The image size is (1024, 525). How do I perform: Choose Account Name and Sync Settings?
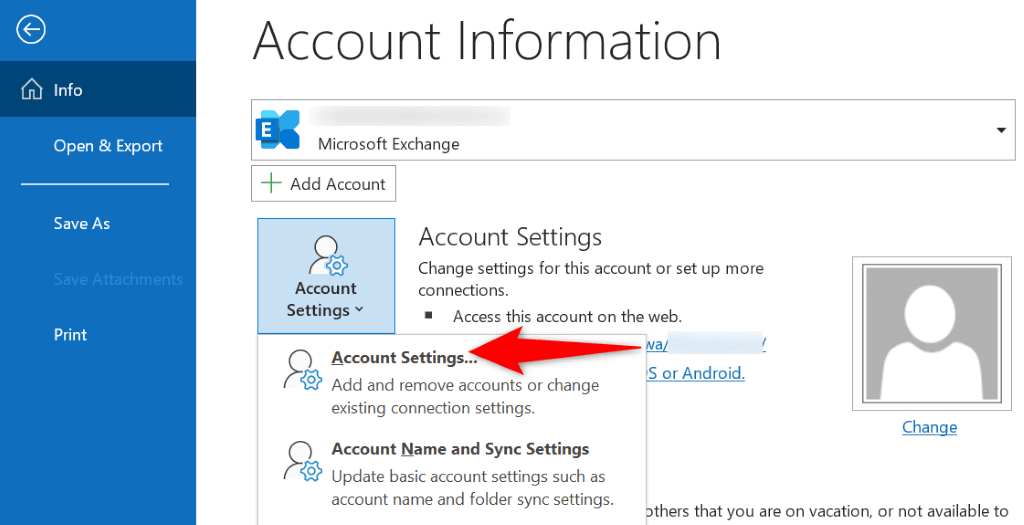(460, 449)
